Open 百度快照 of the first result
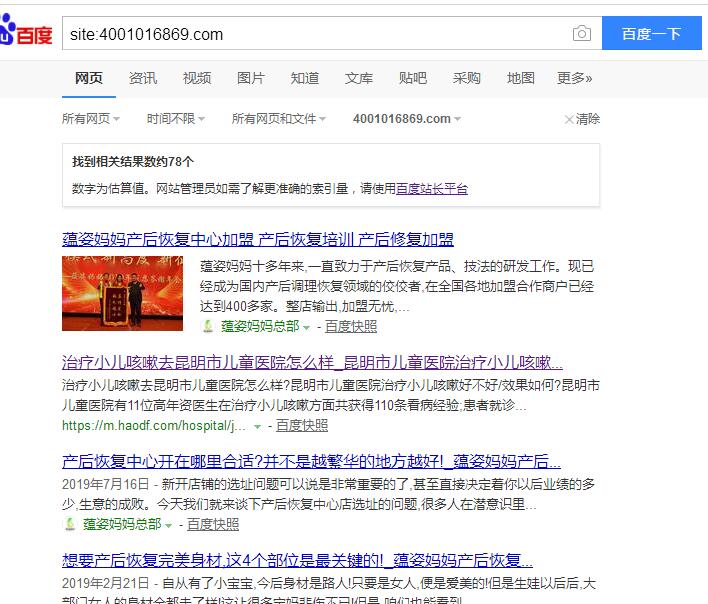708x604 pixels. (x=351, y=326)
